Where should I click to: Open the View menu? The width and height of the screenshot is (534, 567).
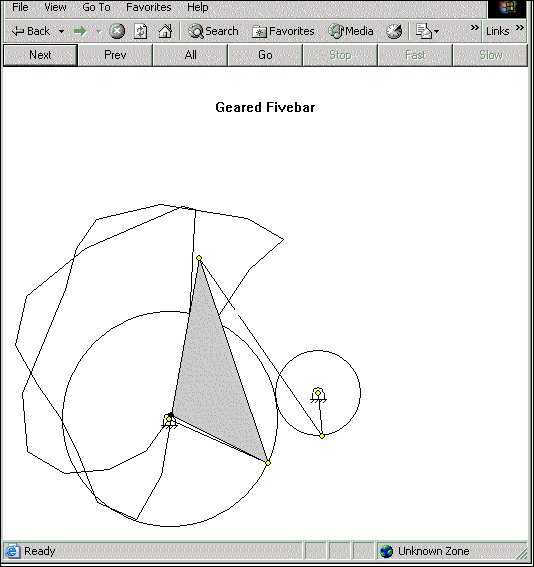[x=55, y=7]
